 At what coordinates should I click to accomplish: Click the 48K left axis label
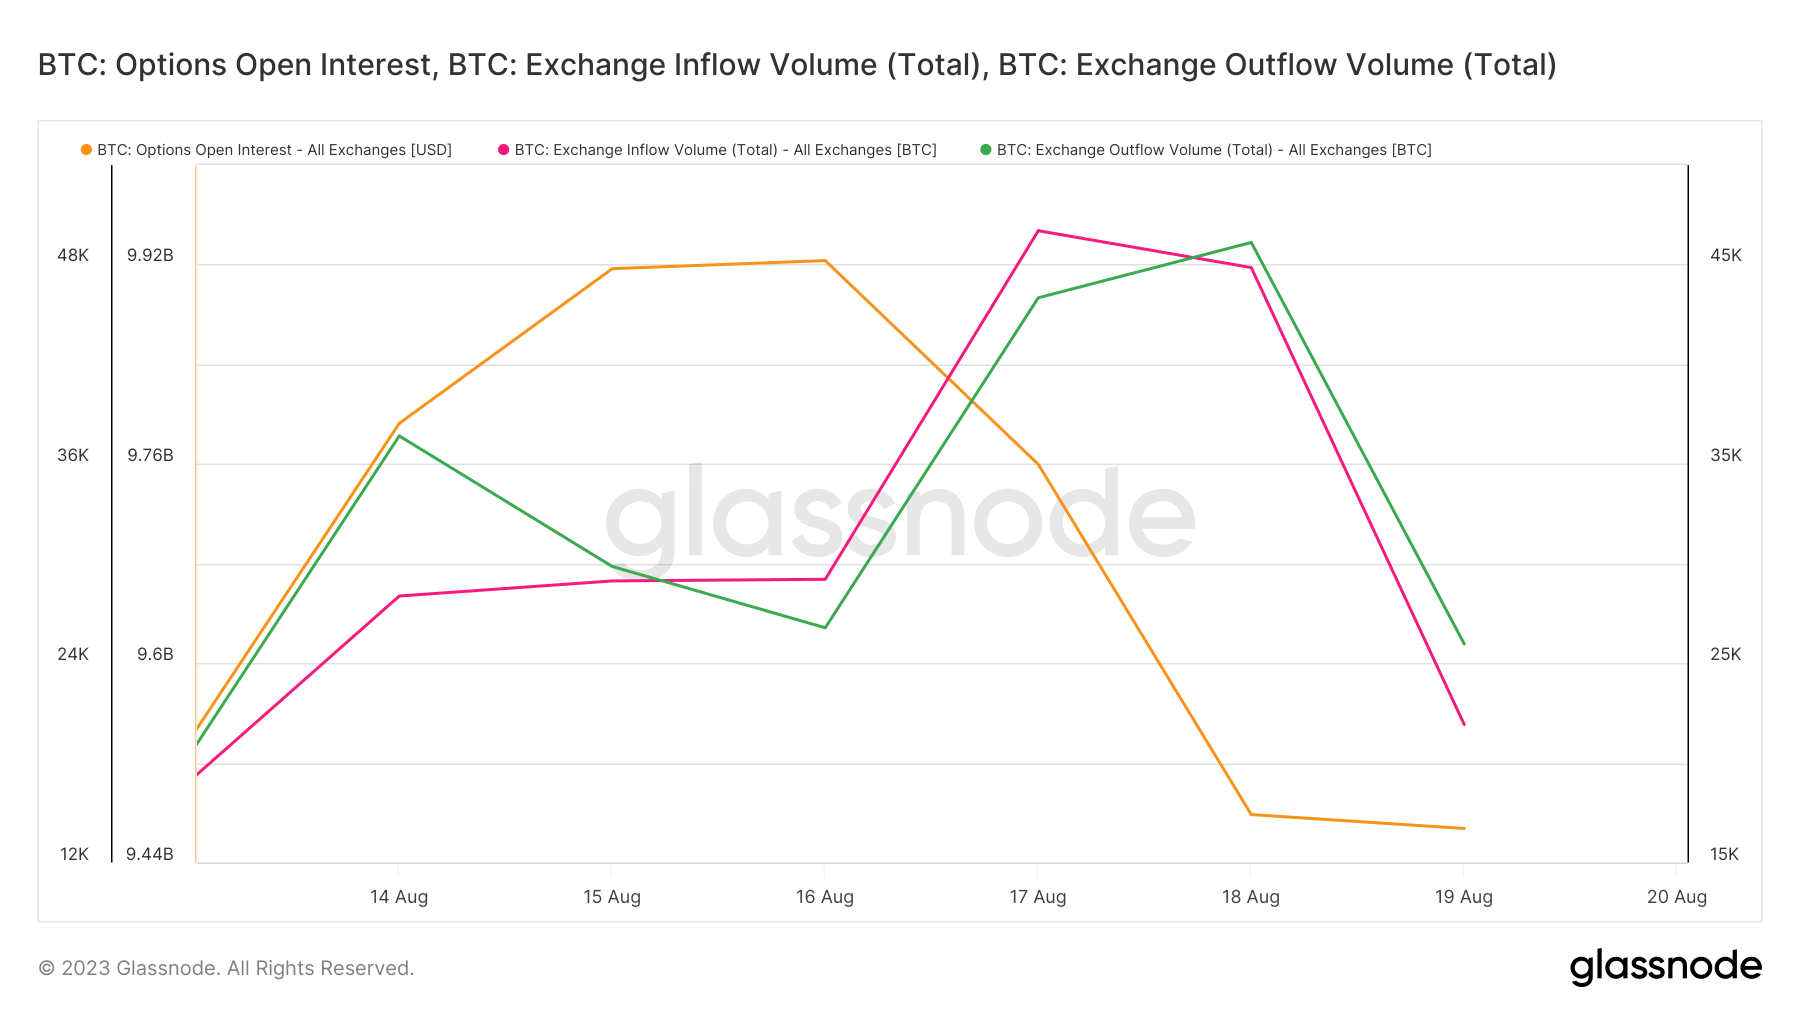[x=73, y=255]
